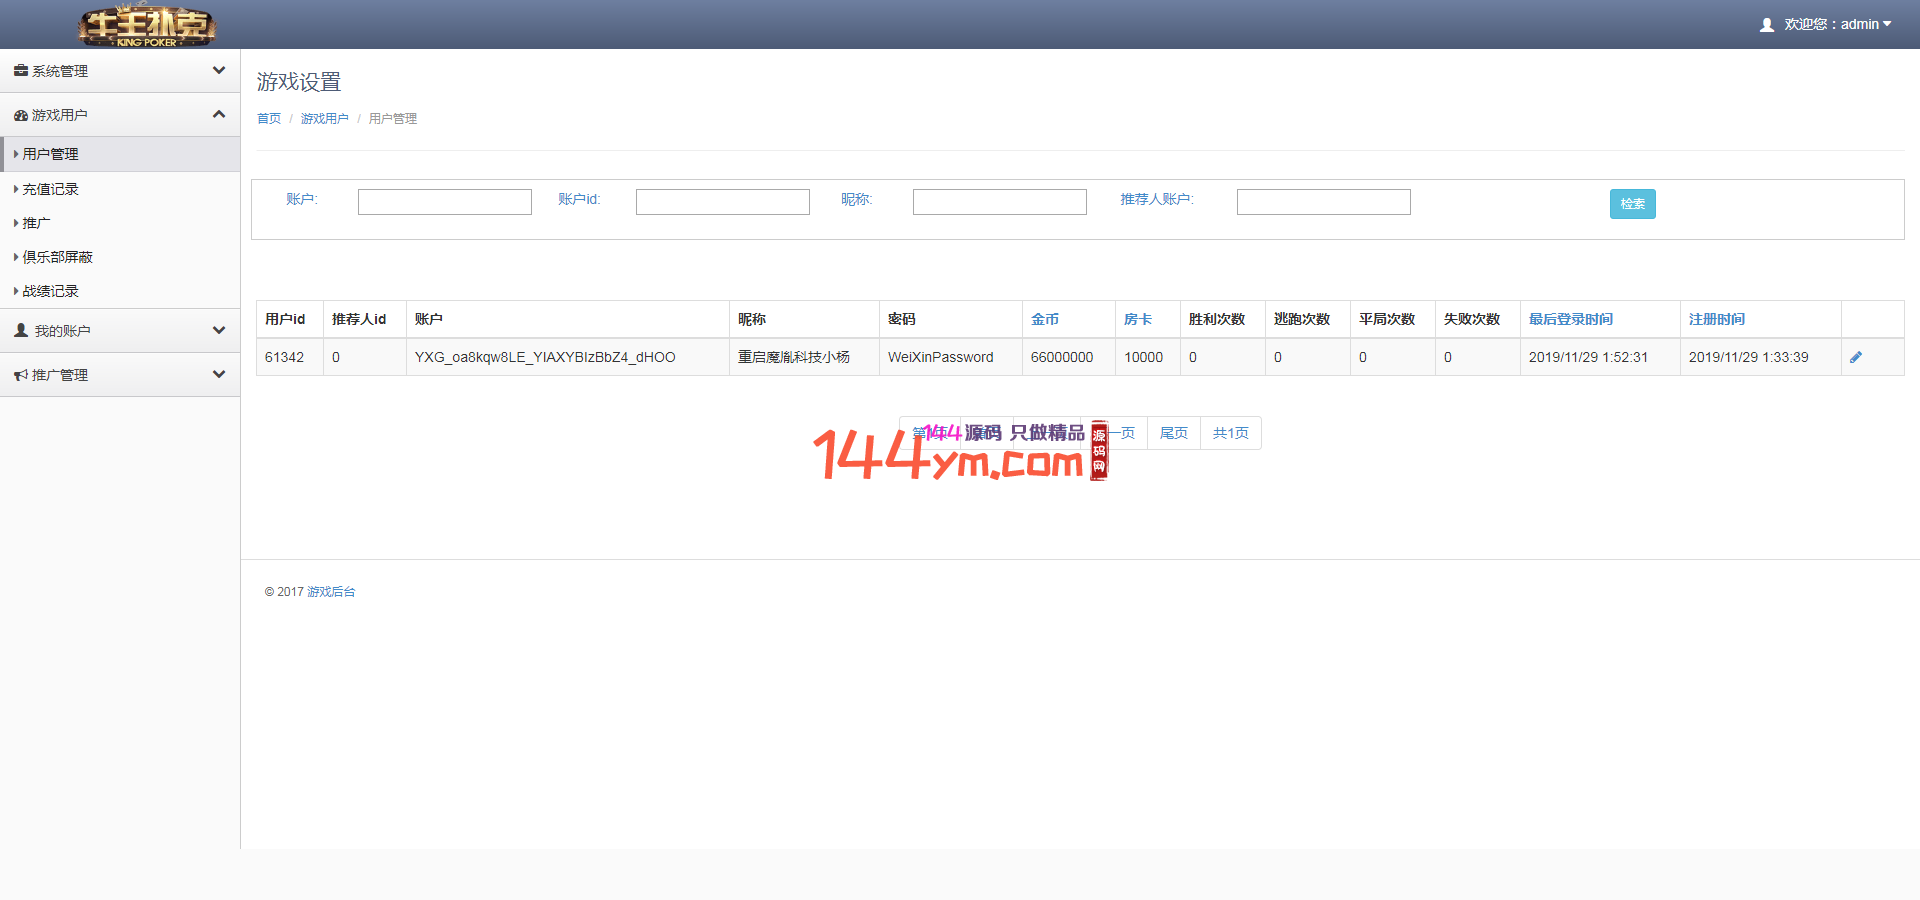Image resolution: width=1920 pixels, height=900 pixels.
Task: Collapse the 游戏用户 menu chevron
Action: tap(219, 114)
